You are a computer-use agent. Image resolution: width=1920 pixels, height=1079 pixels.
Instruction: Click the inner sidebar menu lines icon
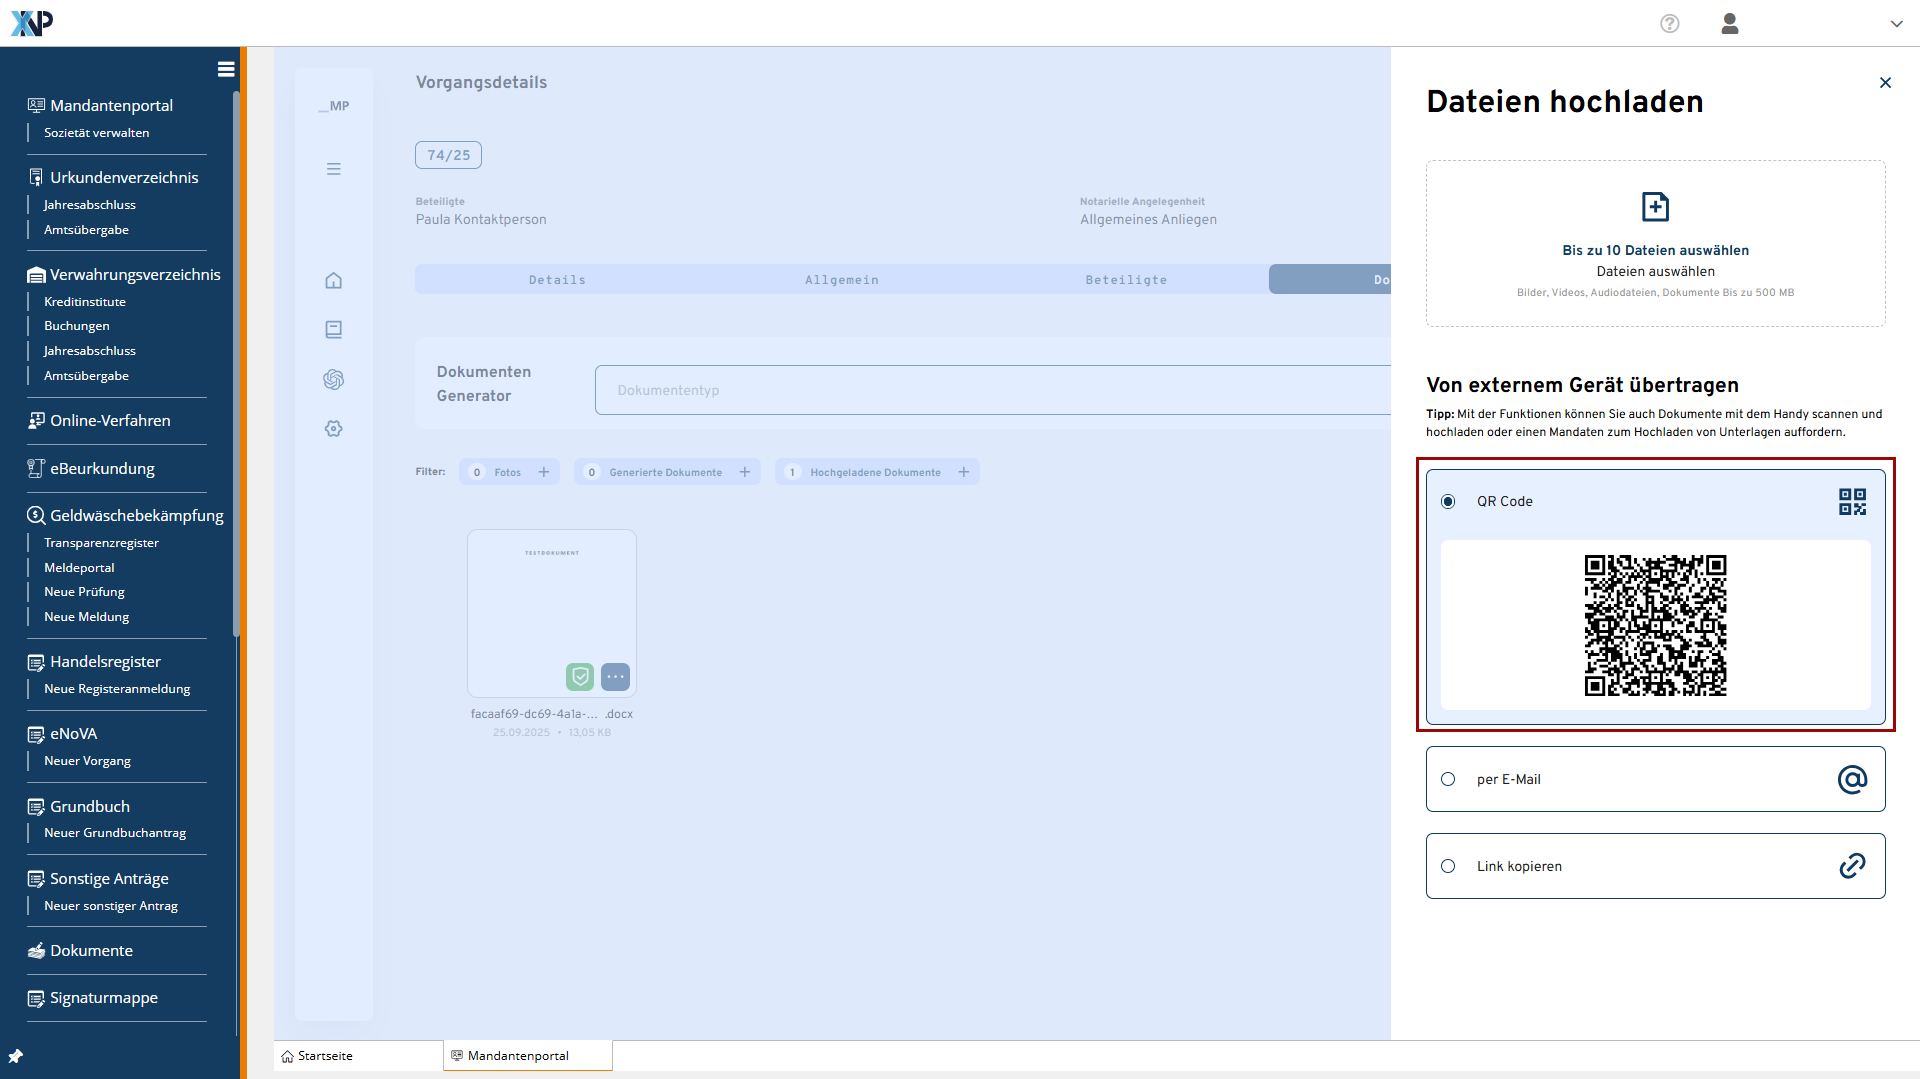334,169
